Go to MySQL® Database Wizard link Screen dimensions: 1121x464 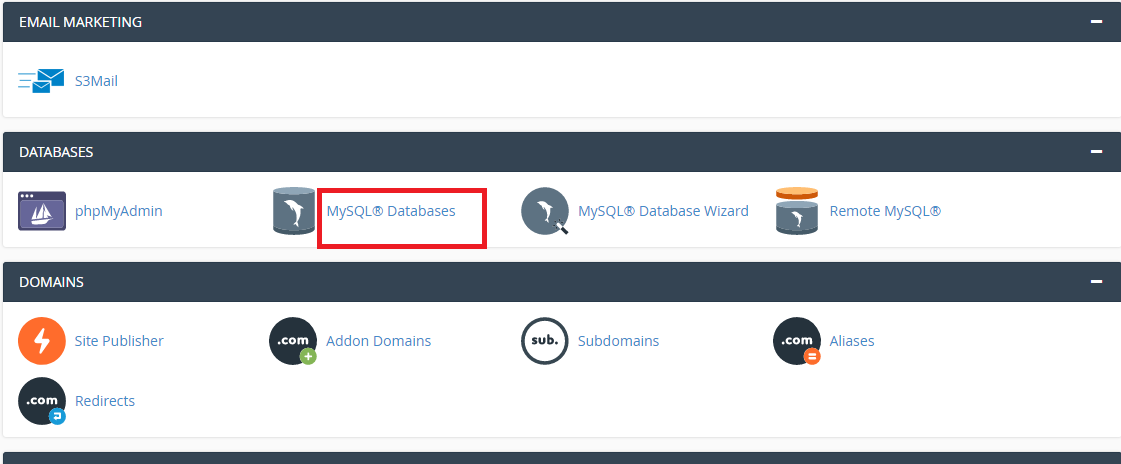click(x=663, y=211)
